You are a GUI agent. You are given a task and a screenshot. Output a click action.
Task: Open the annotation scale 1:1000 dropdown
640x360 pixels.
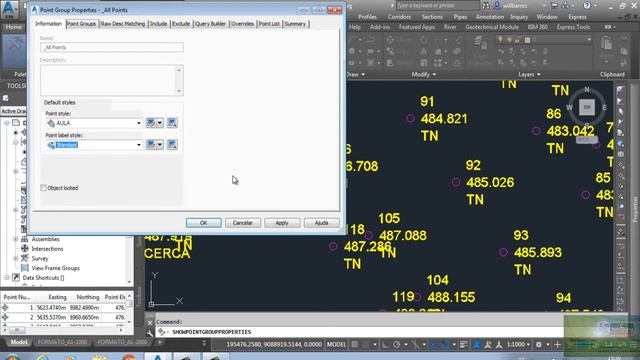coord(518,344)
